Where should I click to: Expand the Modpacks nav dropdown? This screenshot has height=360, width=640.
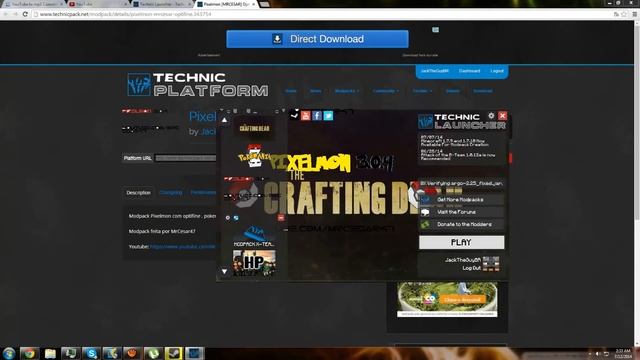click(x=347, y=91)
